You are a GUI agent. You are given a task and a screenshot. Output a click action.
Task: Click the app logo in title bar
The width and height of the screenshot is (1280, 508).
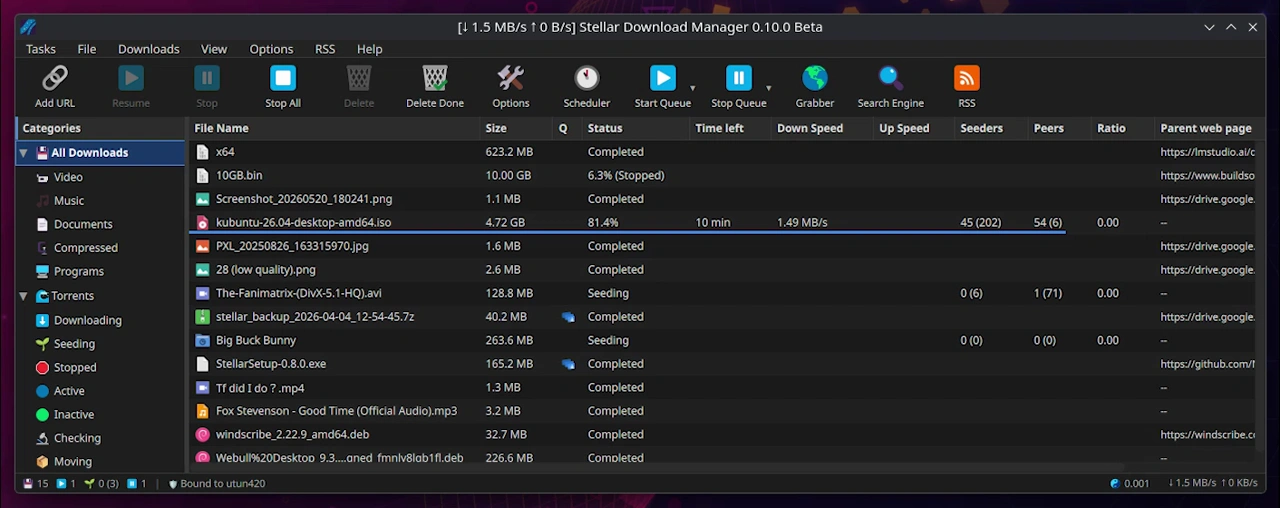28,27
